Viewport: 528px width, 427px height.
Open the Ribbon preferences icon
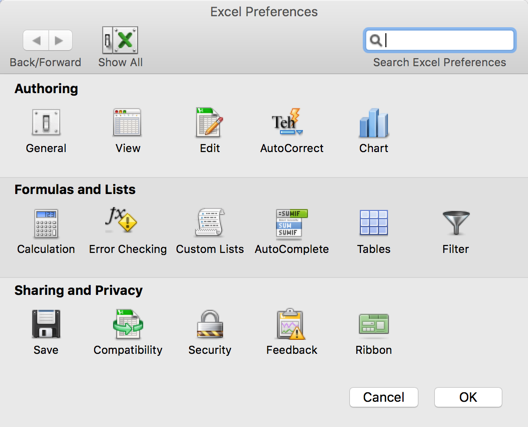[x=374, y=324]
